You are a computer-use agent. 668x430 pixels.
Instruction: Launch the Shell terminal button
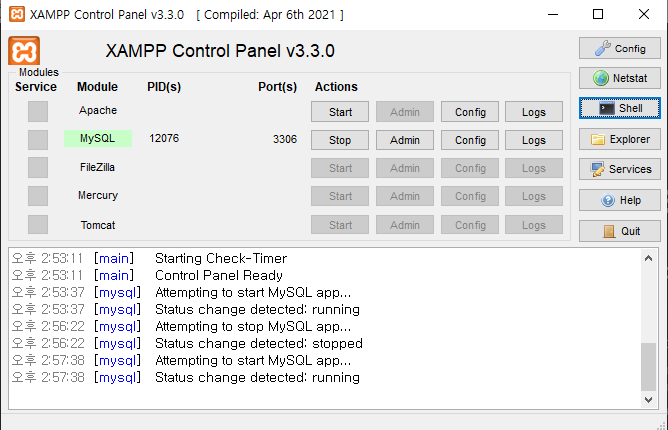tap(619, 108)
